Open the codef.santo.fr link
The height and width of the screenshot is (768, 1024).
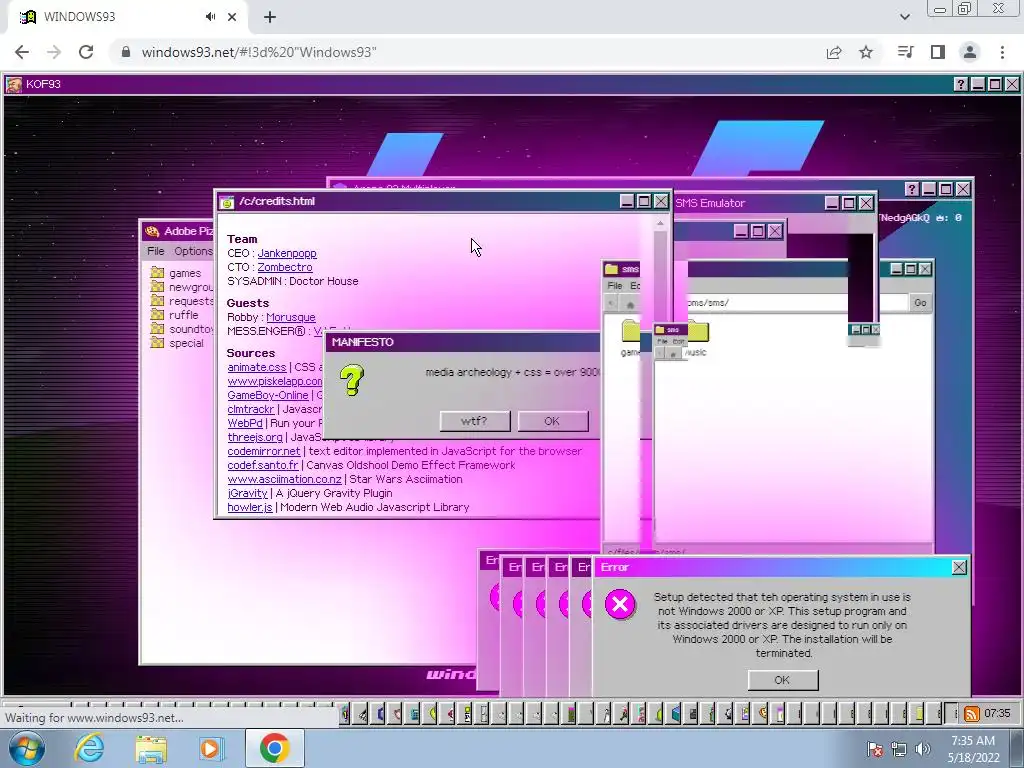pos(263,466)
